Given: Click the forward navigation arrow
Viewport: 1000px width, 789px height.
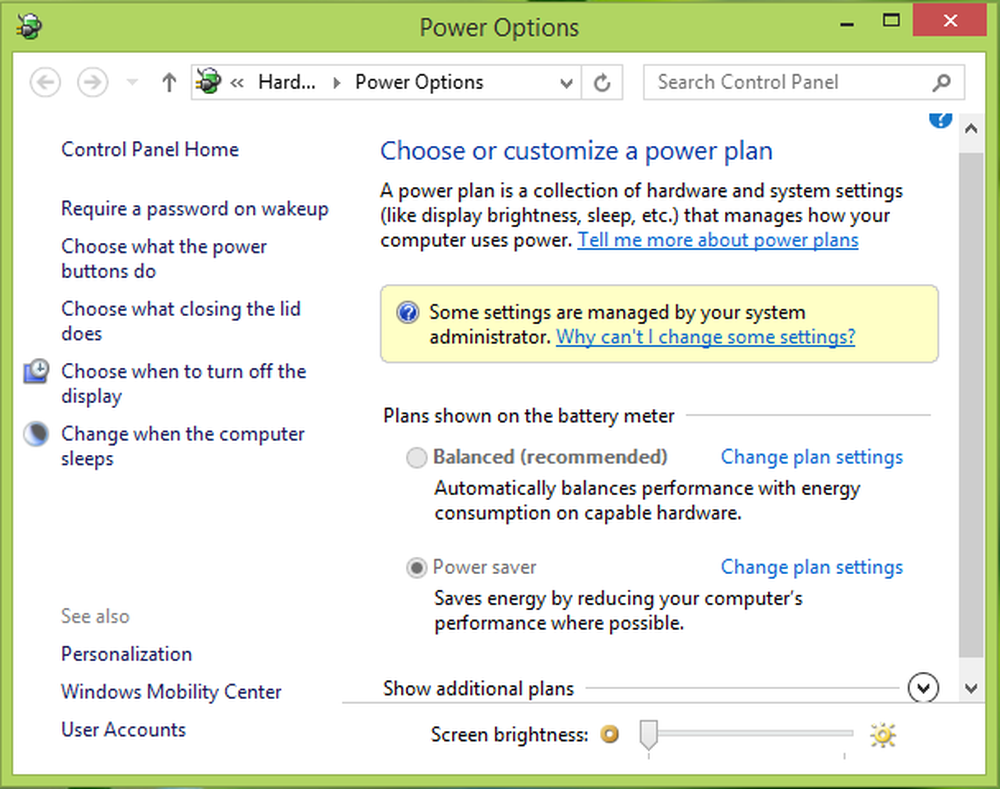Looking at the screenshot, I should pos(92,82).
